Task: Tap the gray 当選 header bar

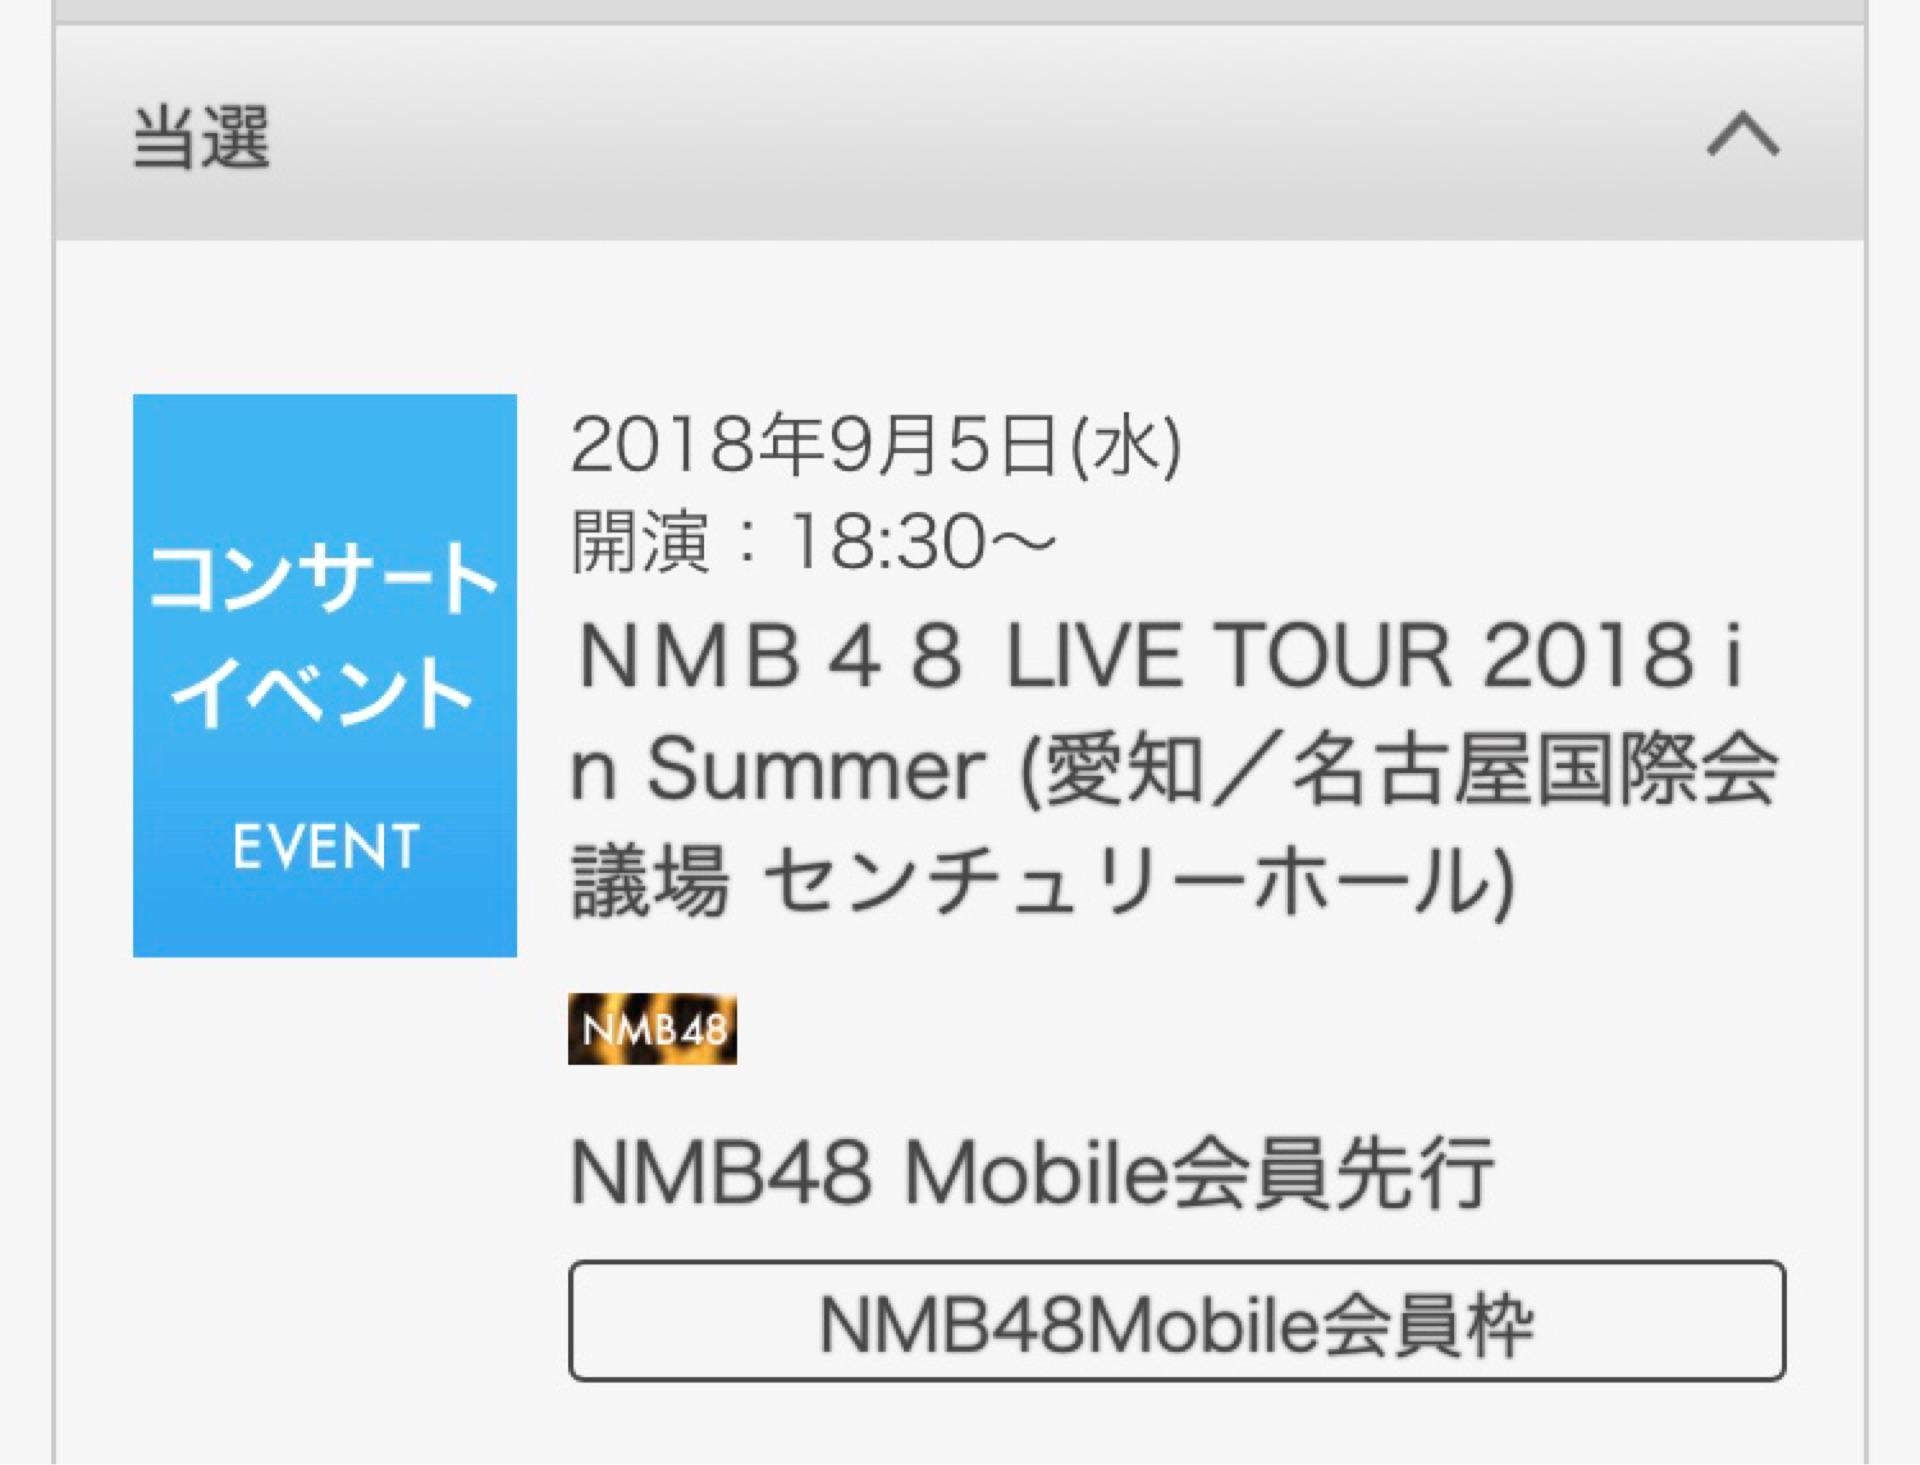Action: point(960,135)
